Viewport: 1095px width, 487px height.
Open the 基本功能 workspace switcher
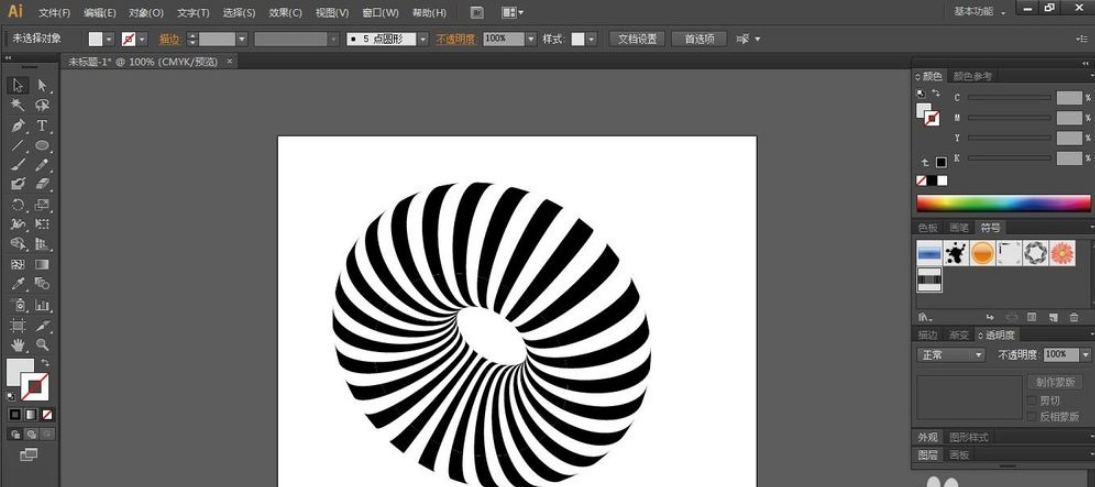tap(980, 12)
